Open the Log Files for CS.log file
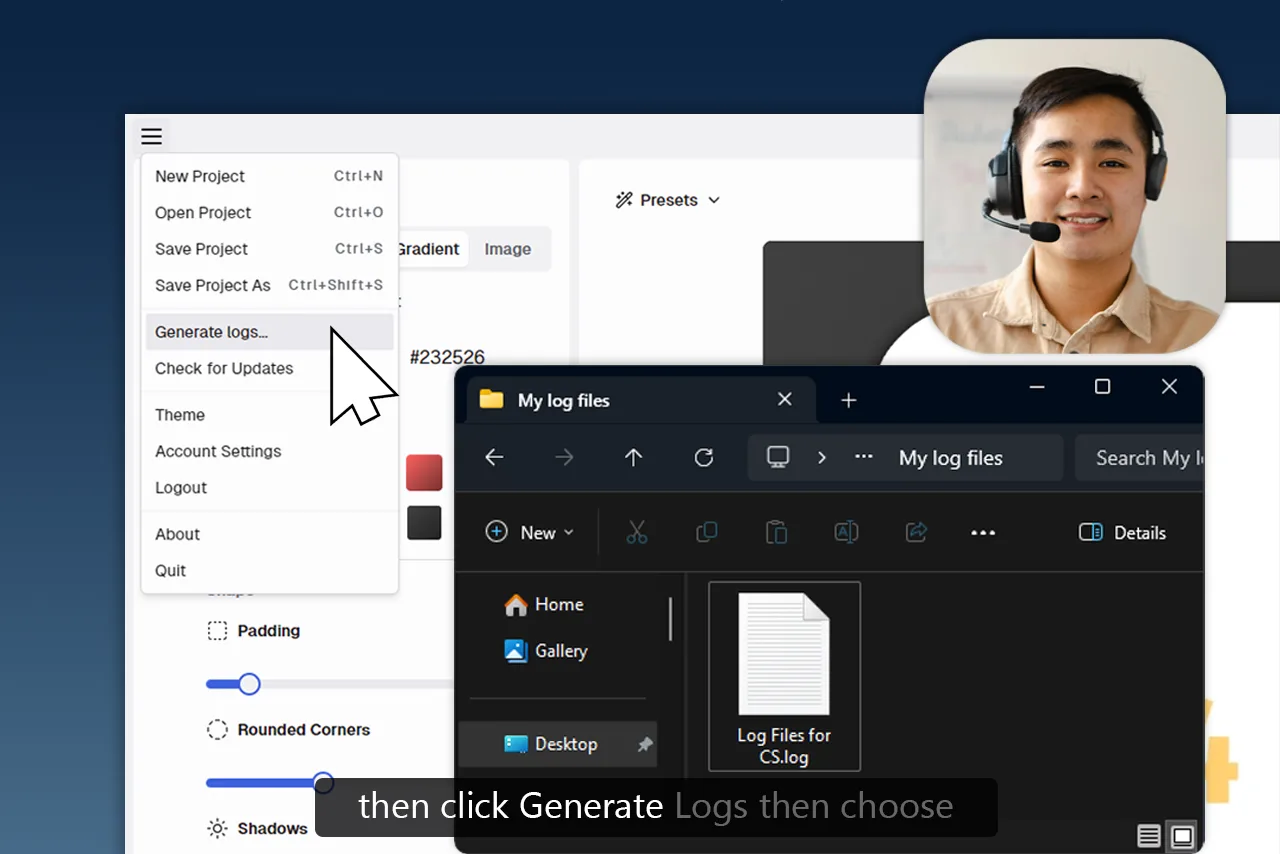This screenshot has height=854, width=1280. click(784, 676)
